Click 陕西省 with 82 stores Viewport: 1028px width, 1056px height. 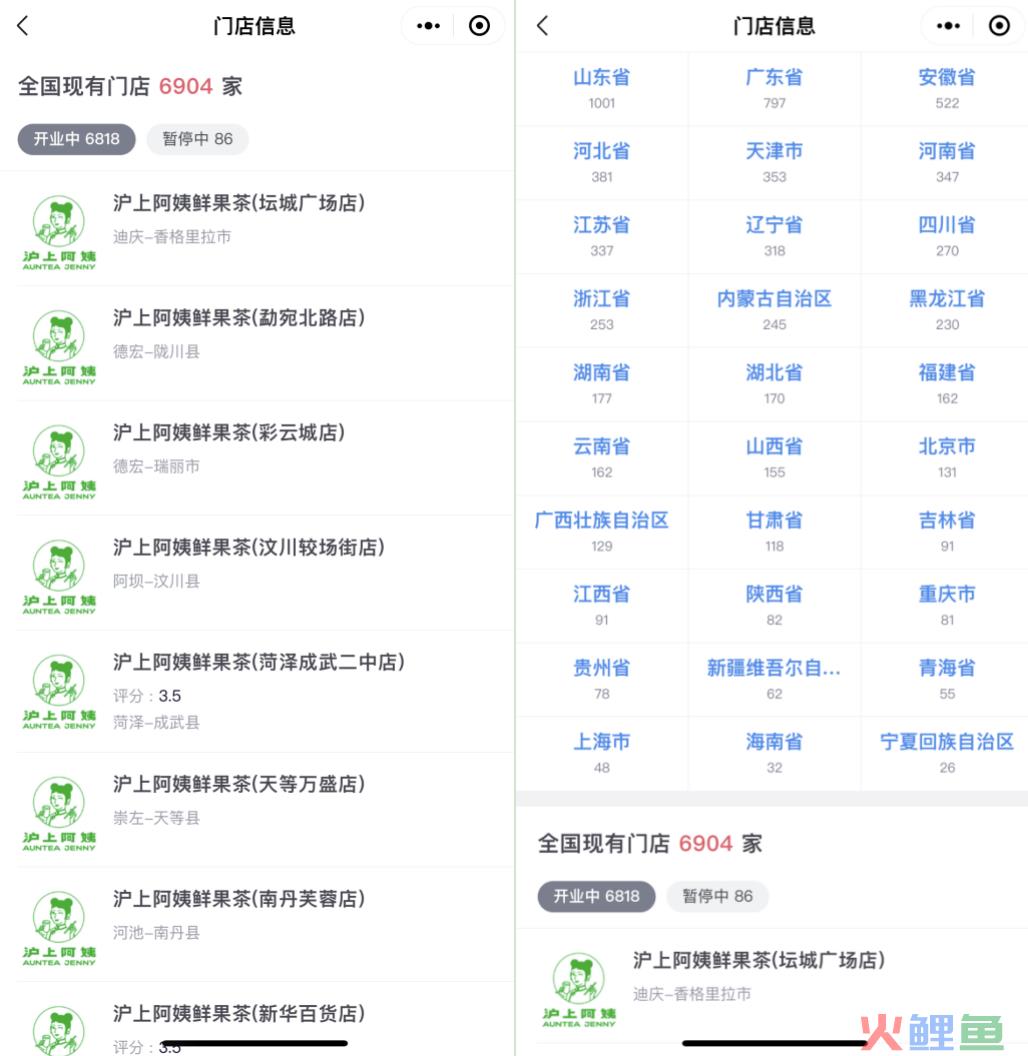(x=775, y=606)
